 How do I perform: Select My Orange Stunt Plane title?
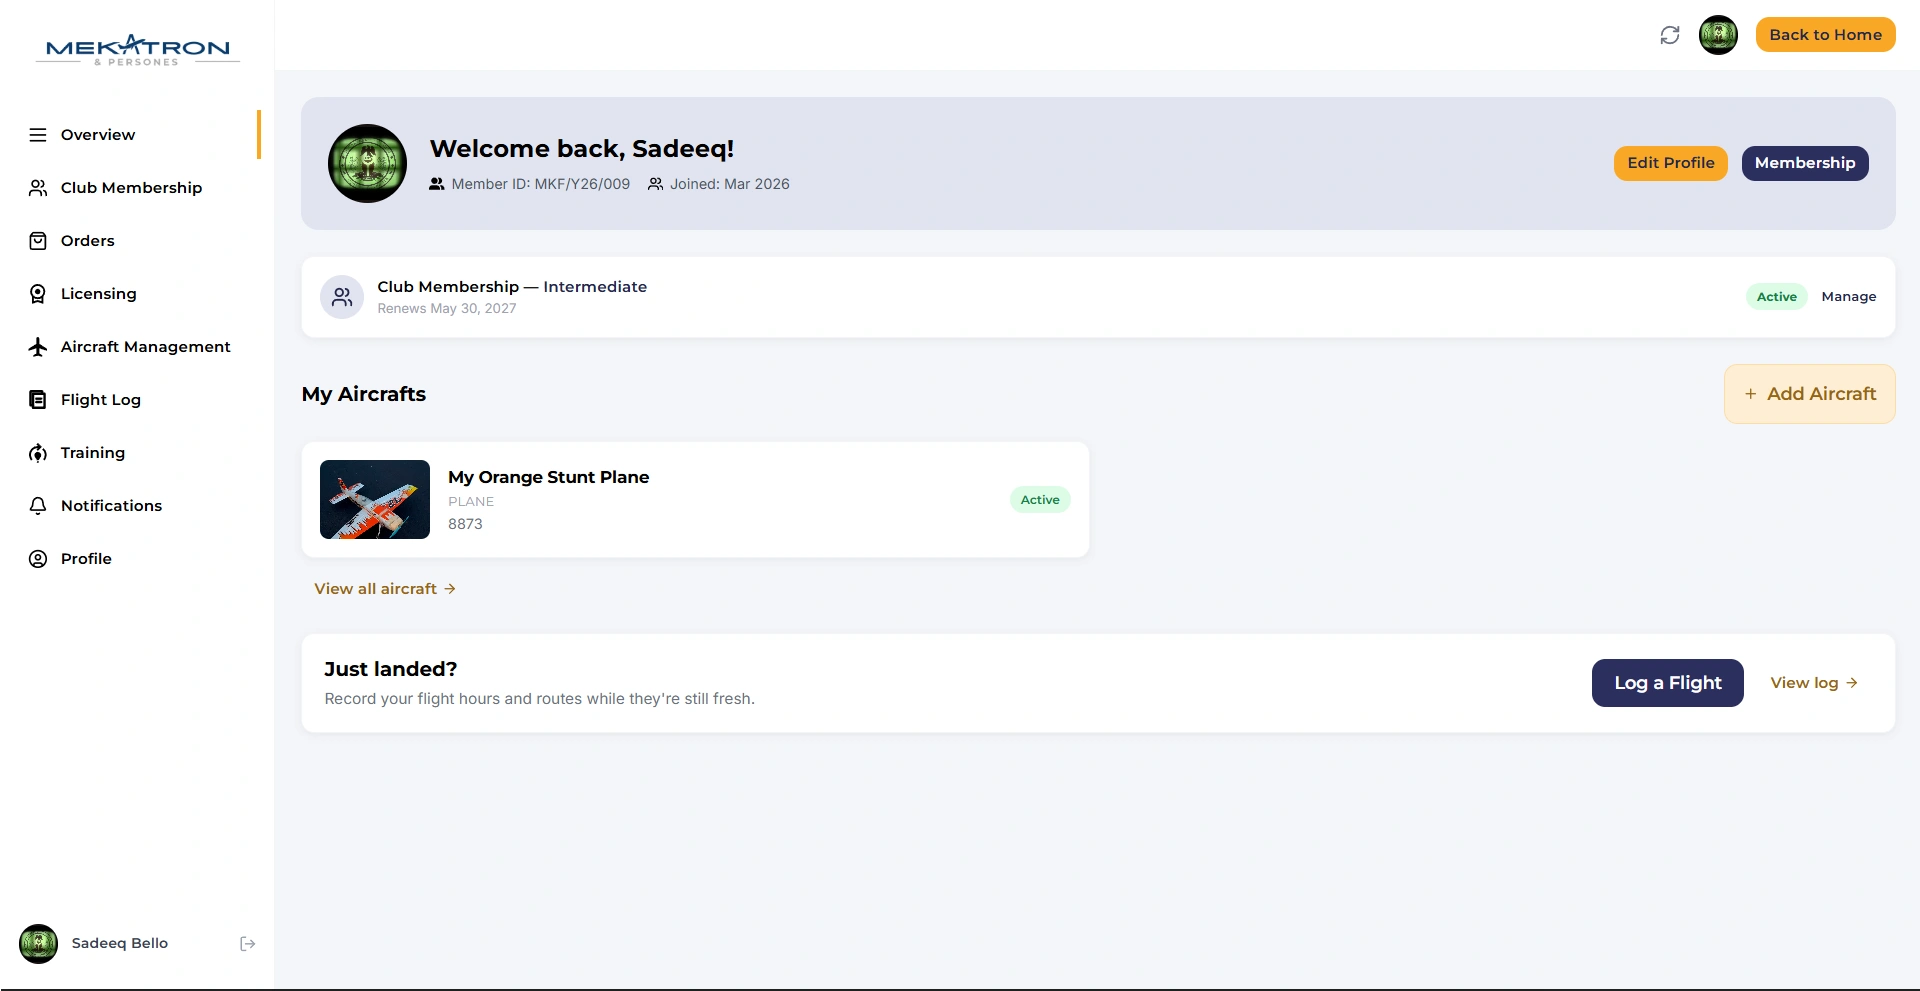tap(548, 477)
